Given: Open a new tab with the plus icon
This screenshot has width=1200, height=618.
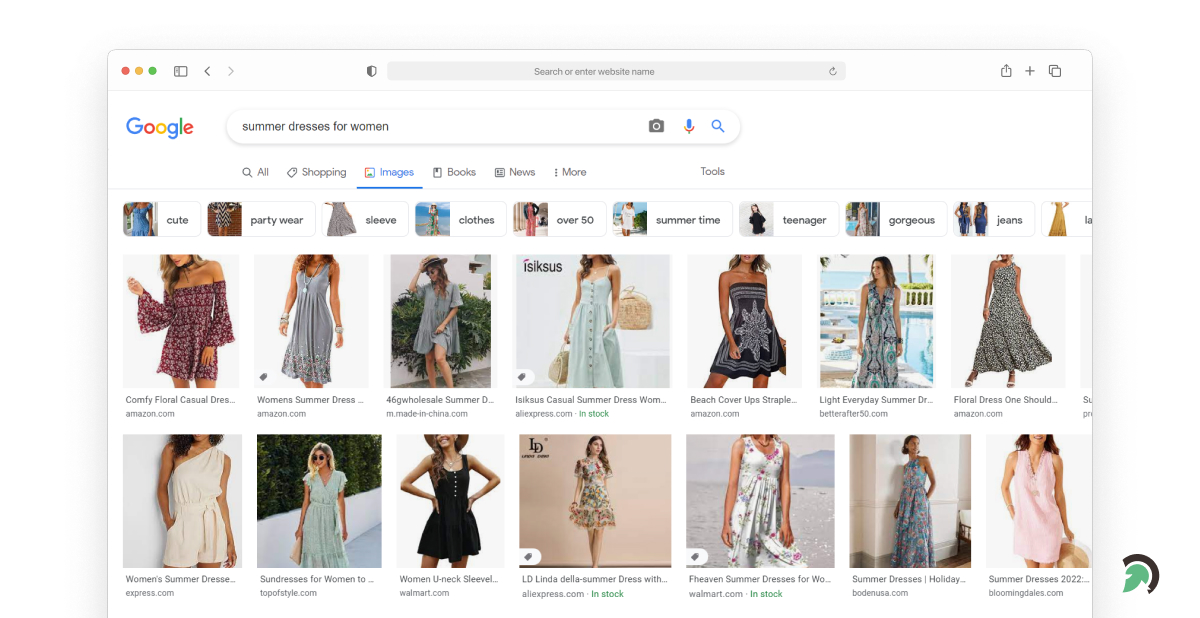Looking at the screenshot, I should tap(1030, 71).
